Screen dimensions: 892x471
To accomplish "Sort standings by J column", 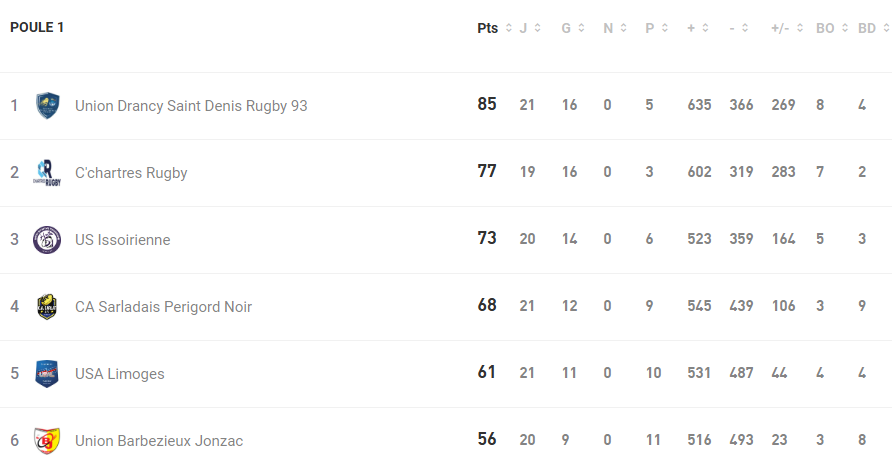I will pyautogui.click(x=530, y=28).
